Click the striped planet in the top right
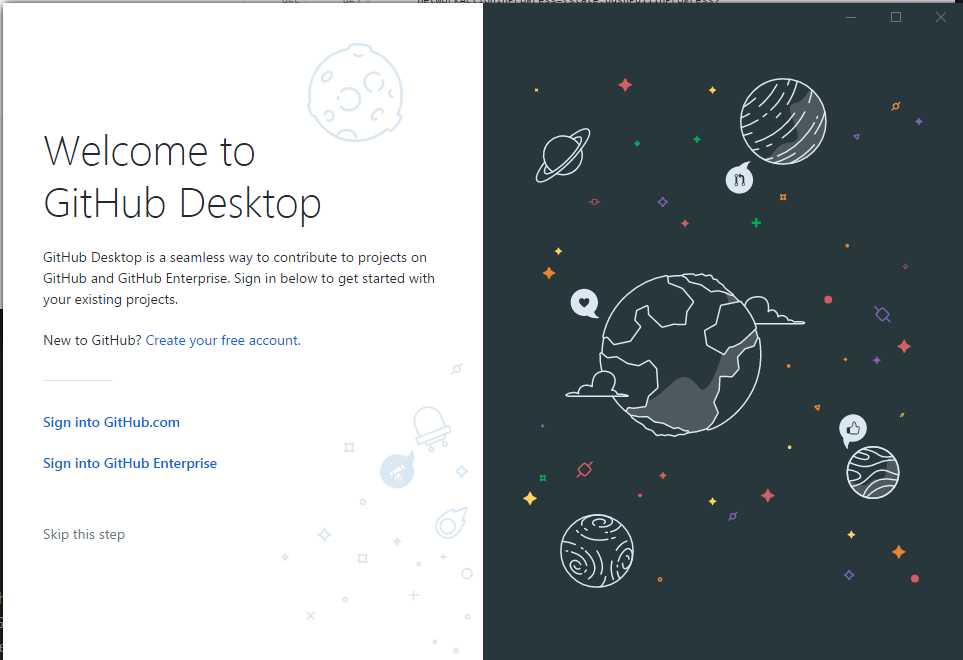 [x=784, y=120]
